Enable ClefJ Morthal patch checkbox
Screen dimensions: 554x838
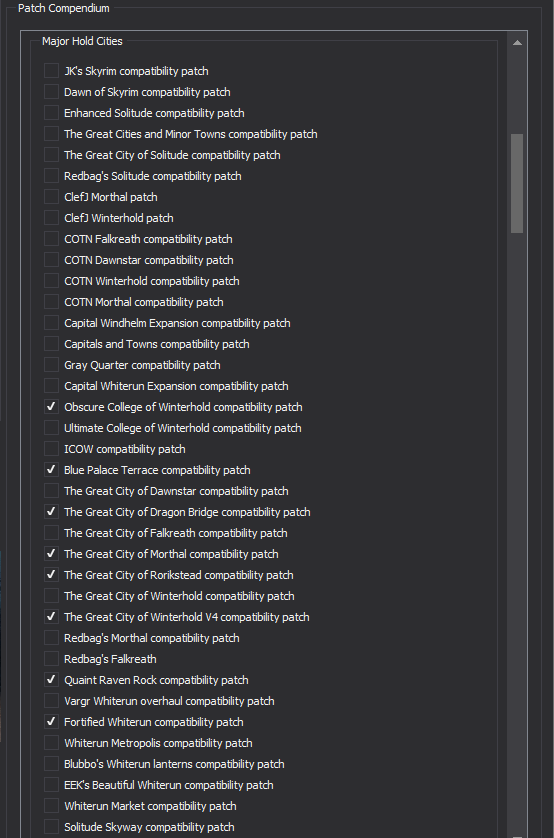click(x=51, y=197)
